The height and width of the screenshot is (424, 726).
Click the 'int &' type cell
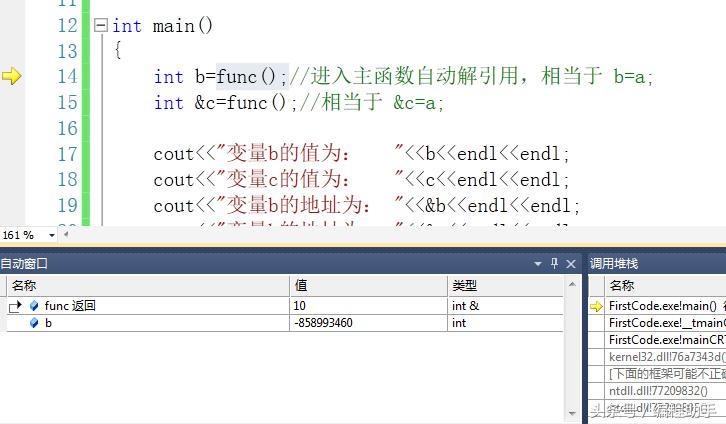coord(506,306)
